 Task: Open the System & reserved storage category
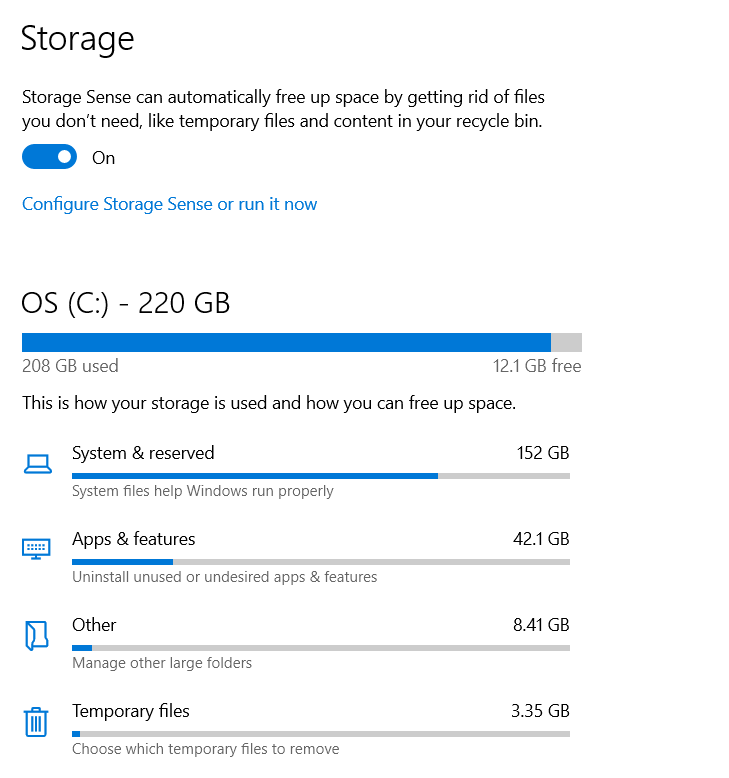click(x=143, y=453)
